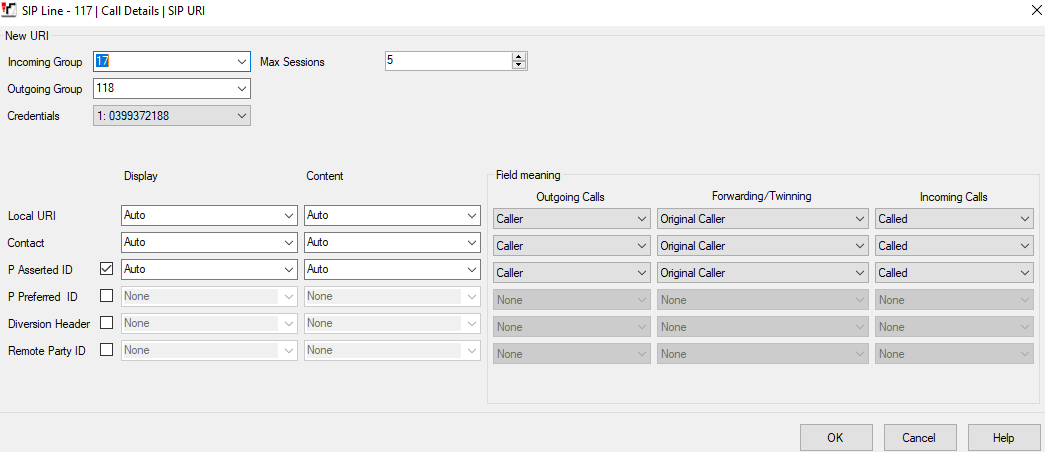
Task: Click the Max Sessions label
Action: pyautogui.click(x=292, y=62)
